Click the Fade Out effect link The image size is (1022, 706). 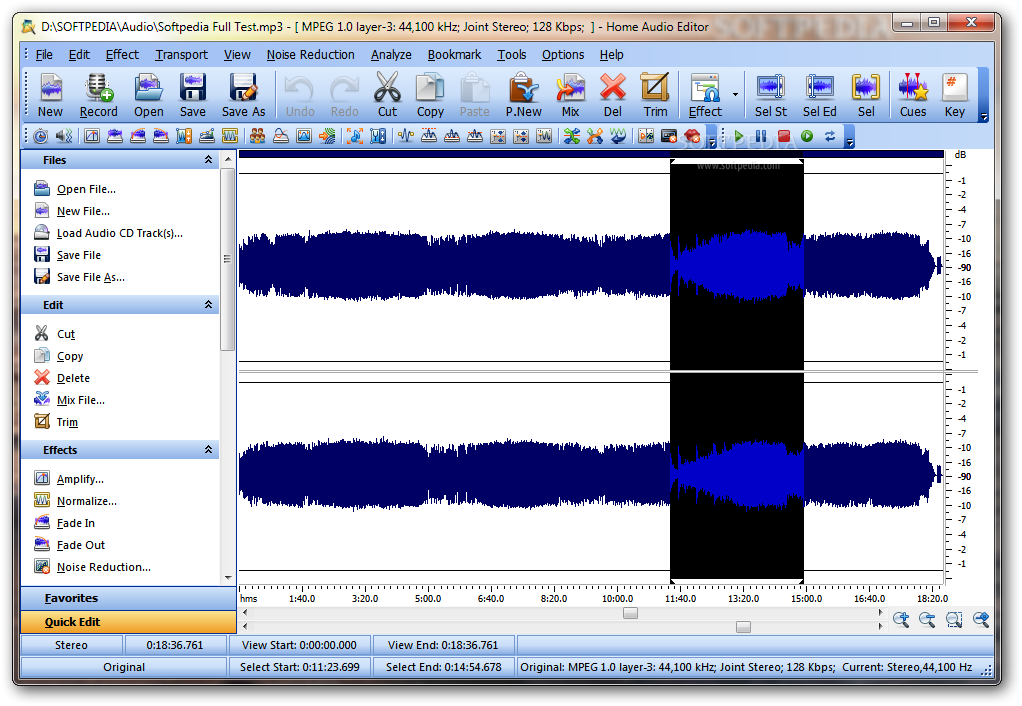[81, 545]
